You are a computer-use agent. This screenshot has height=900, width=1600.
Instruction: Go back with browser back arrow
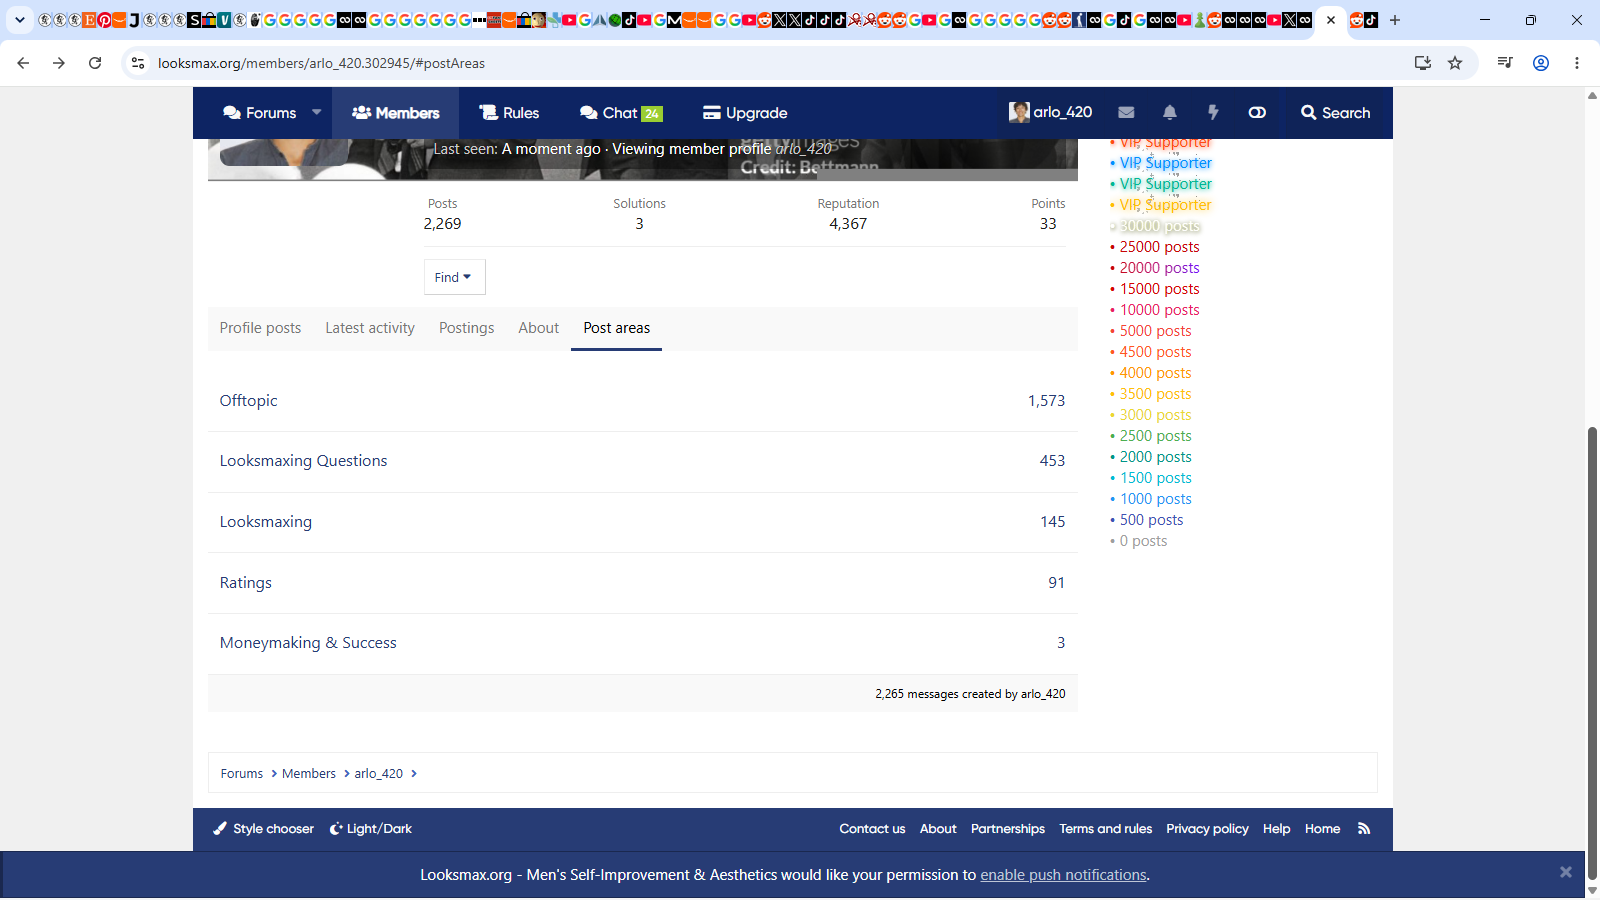23,63
